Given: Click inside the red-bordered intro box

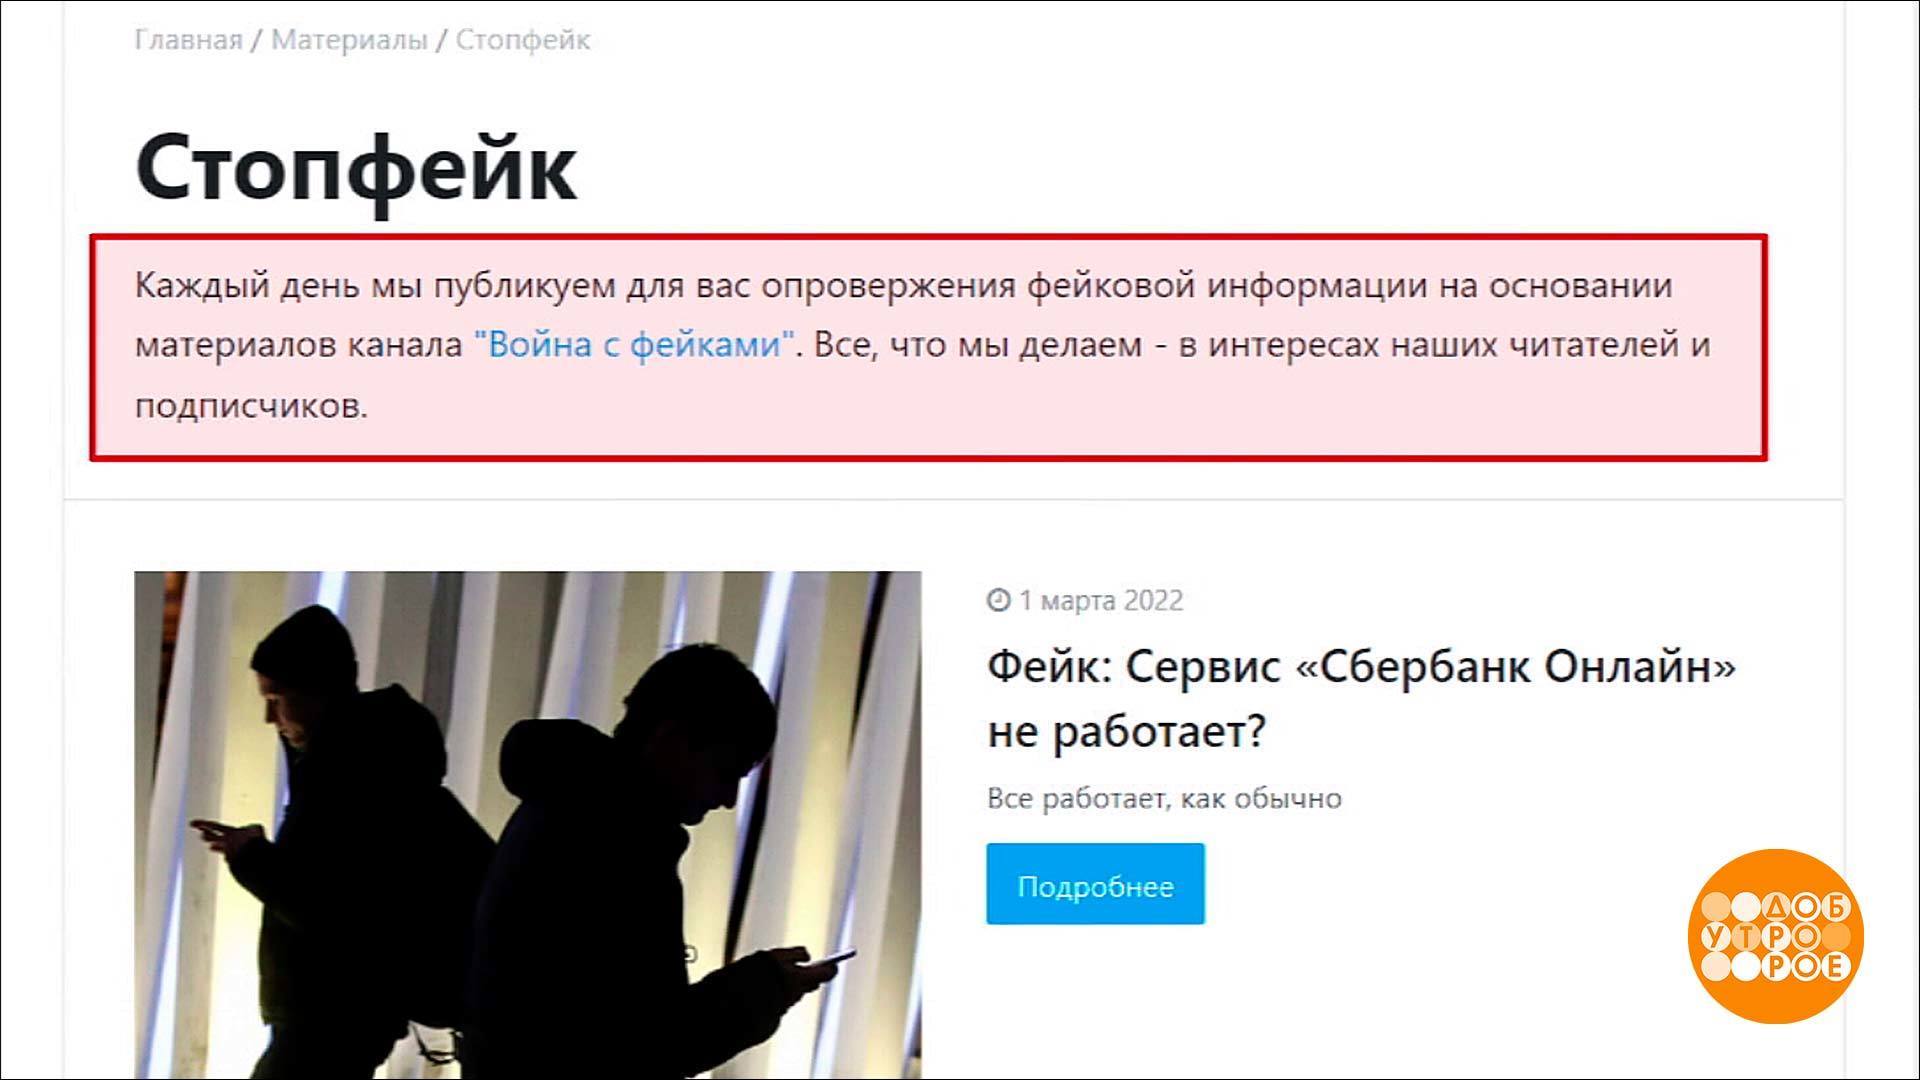Looking at the screenshot, I should tap(928, 347).
